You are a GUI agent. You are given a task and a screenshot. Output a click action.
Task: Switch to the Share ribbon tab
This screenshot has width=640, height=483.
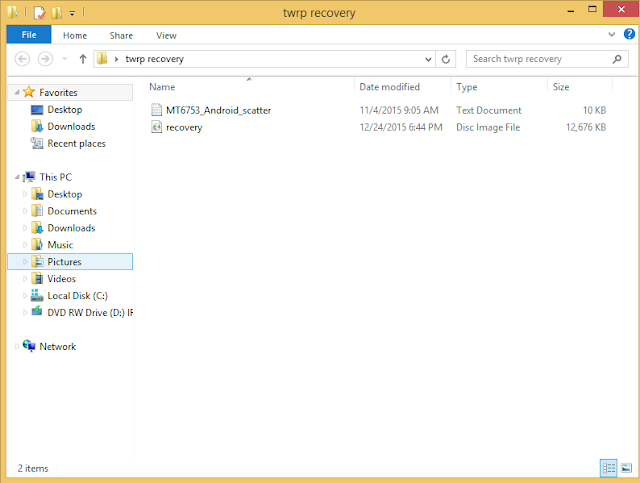(x=121, y=36)
